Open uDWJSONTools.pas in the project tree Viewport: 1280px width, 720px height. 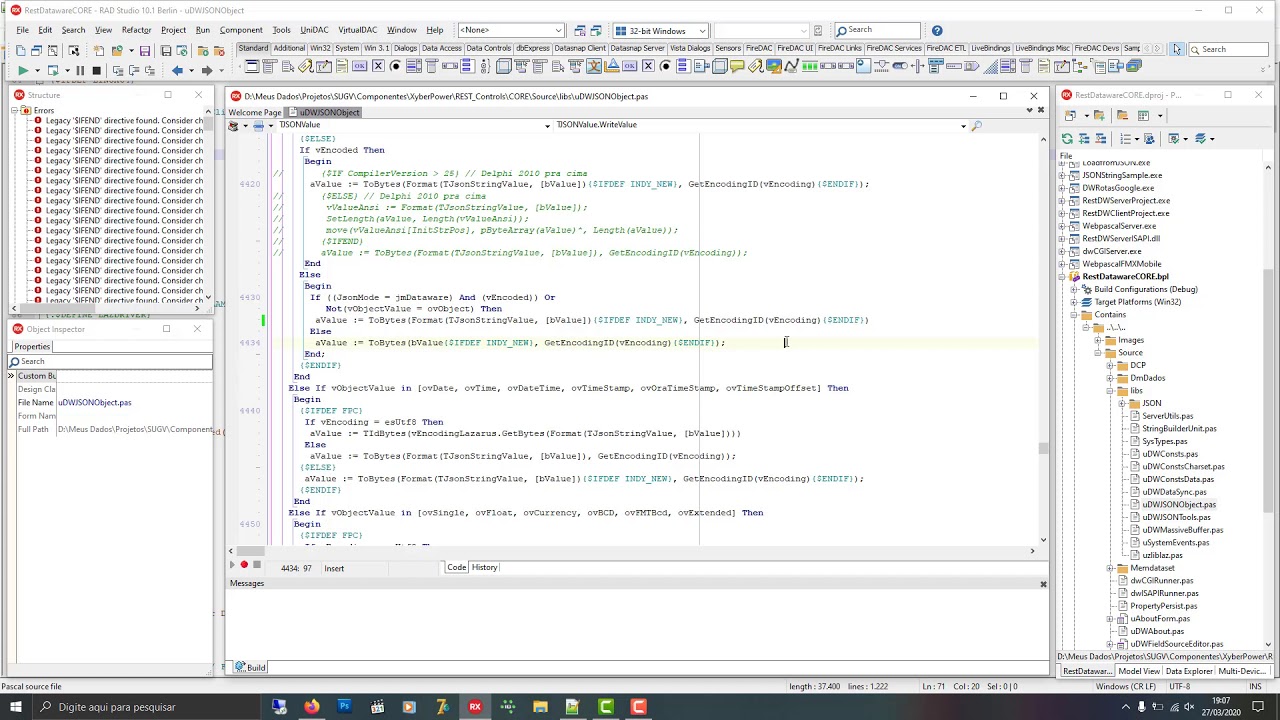pos(1176,518)
